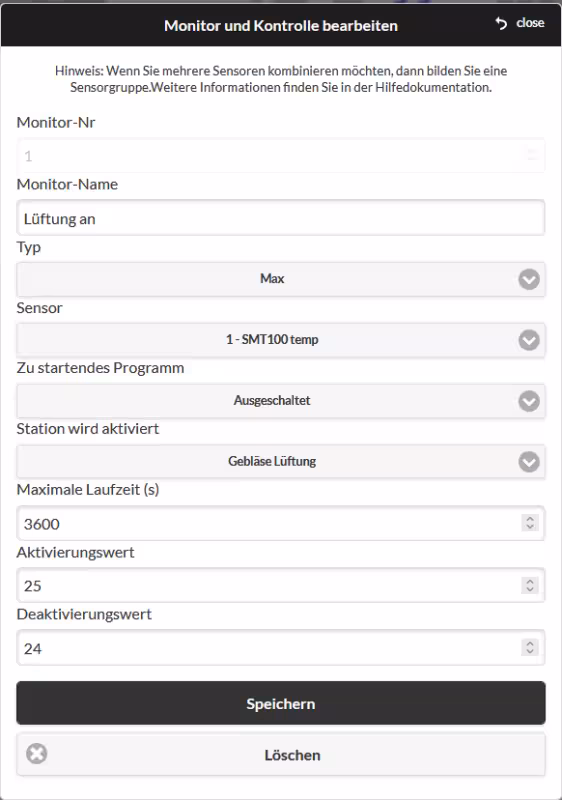Open Sensor dropdown showing SMT100 temp

(x=281, y=340)
